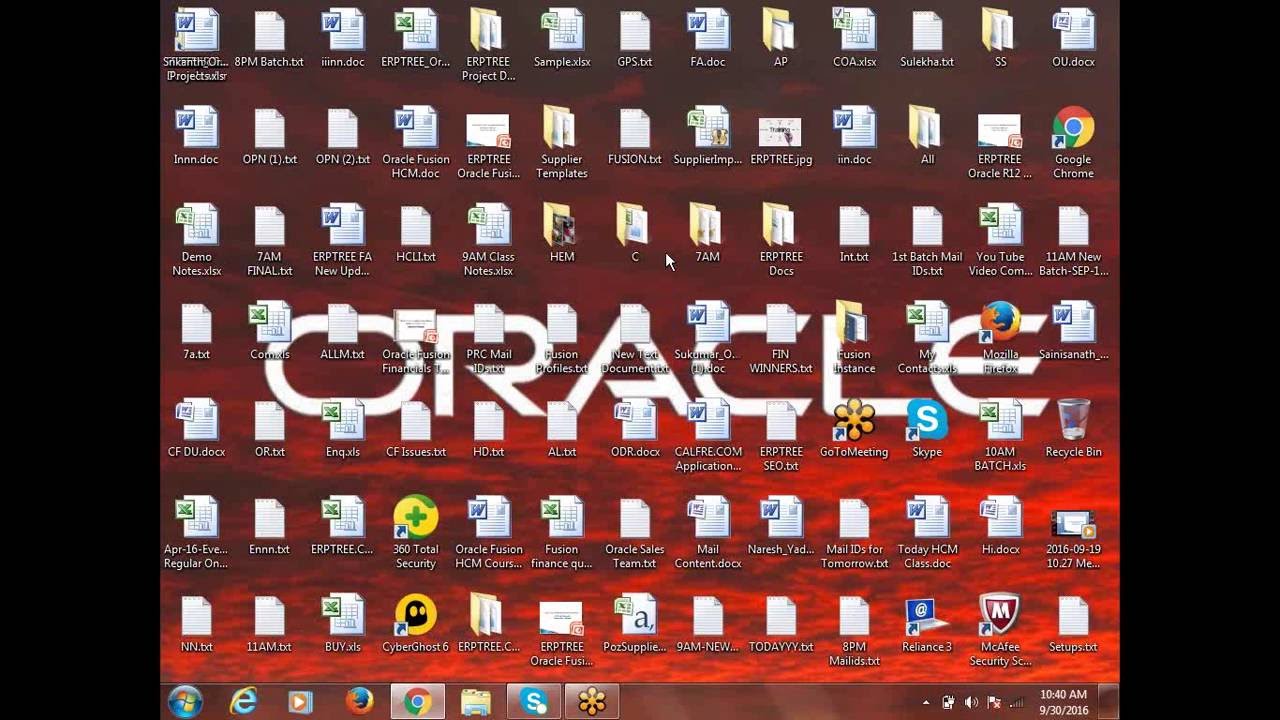Select the FUSION.txt file
The width and height of the screenshot is (1280, 720).
635,137
